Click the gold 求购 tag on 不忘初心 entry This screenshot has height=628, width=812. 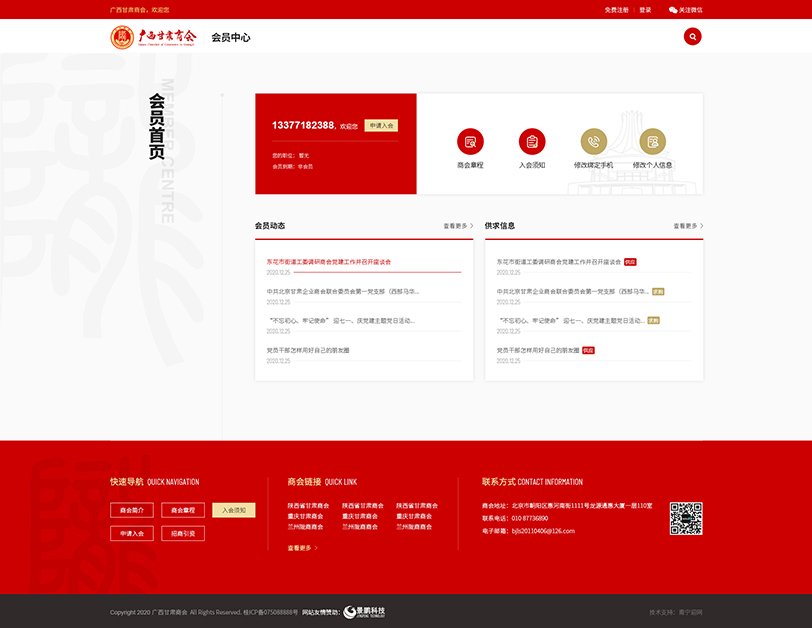coord(654,321)
